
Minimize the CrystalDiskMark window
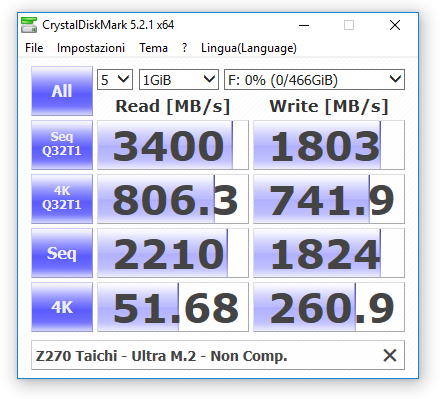(x=304, y=25)
